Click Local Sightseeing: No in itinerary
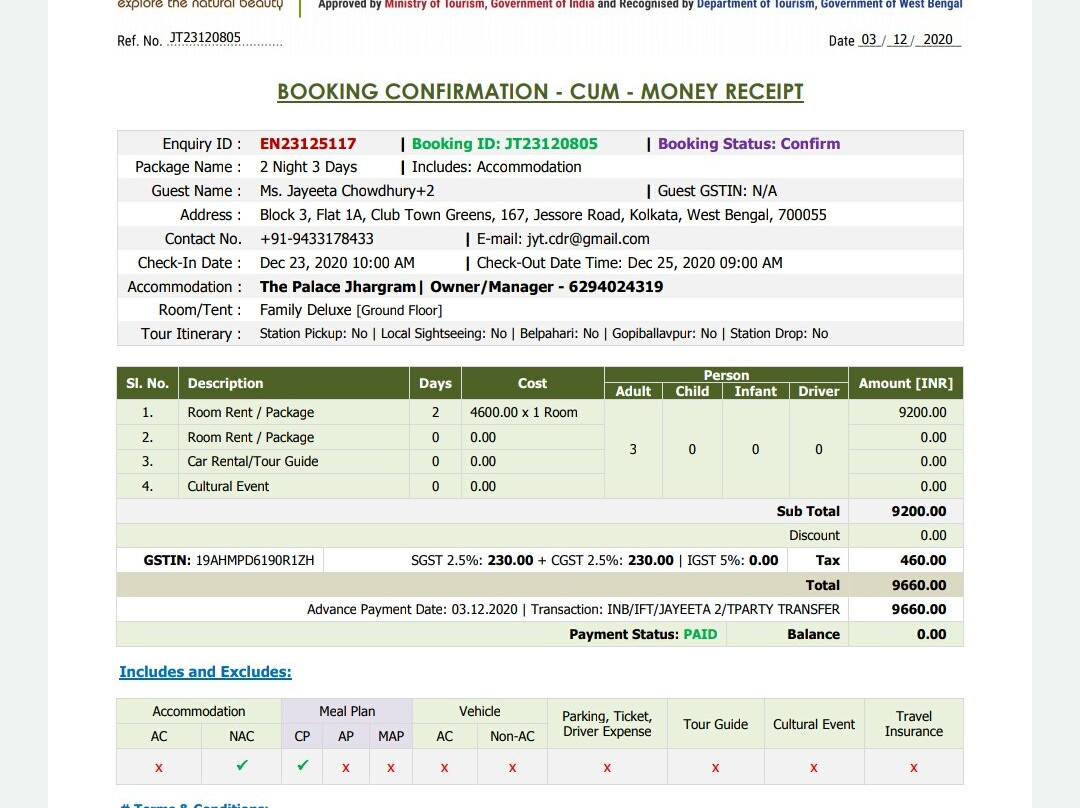The width and height of the screenshot is (1080, 808). [444, 333]
